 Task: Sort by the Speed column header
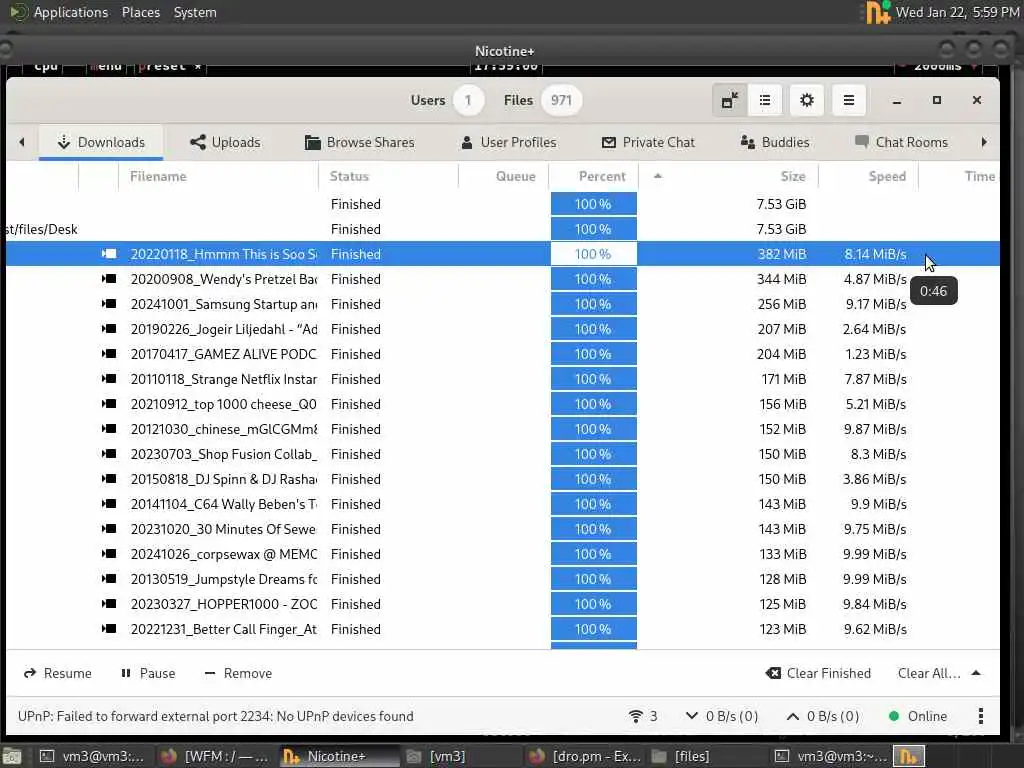click(869, 176)
